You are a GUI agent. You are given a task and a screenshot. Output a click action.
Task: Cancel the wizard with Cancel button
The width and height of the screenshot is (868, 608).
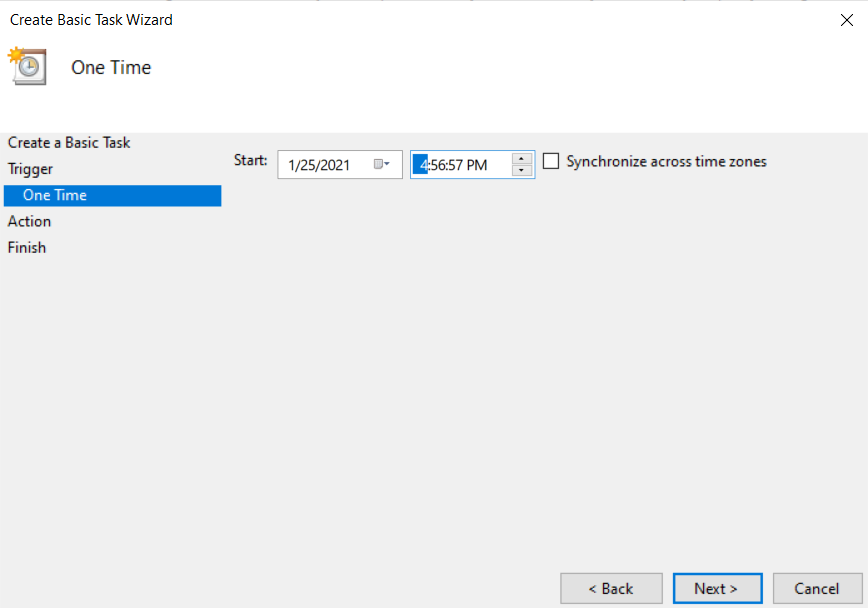(x=818, y=588)
